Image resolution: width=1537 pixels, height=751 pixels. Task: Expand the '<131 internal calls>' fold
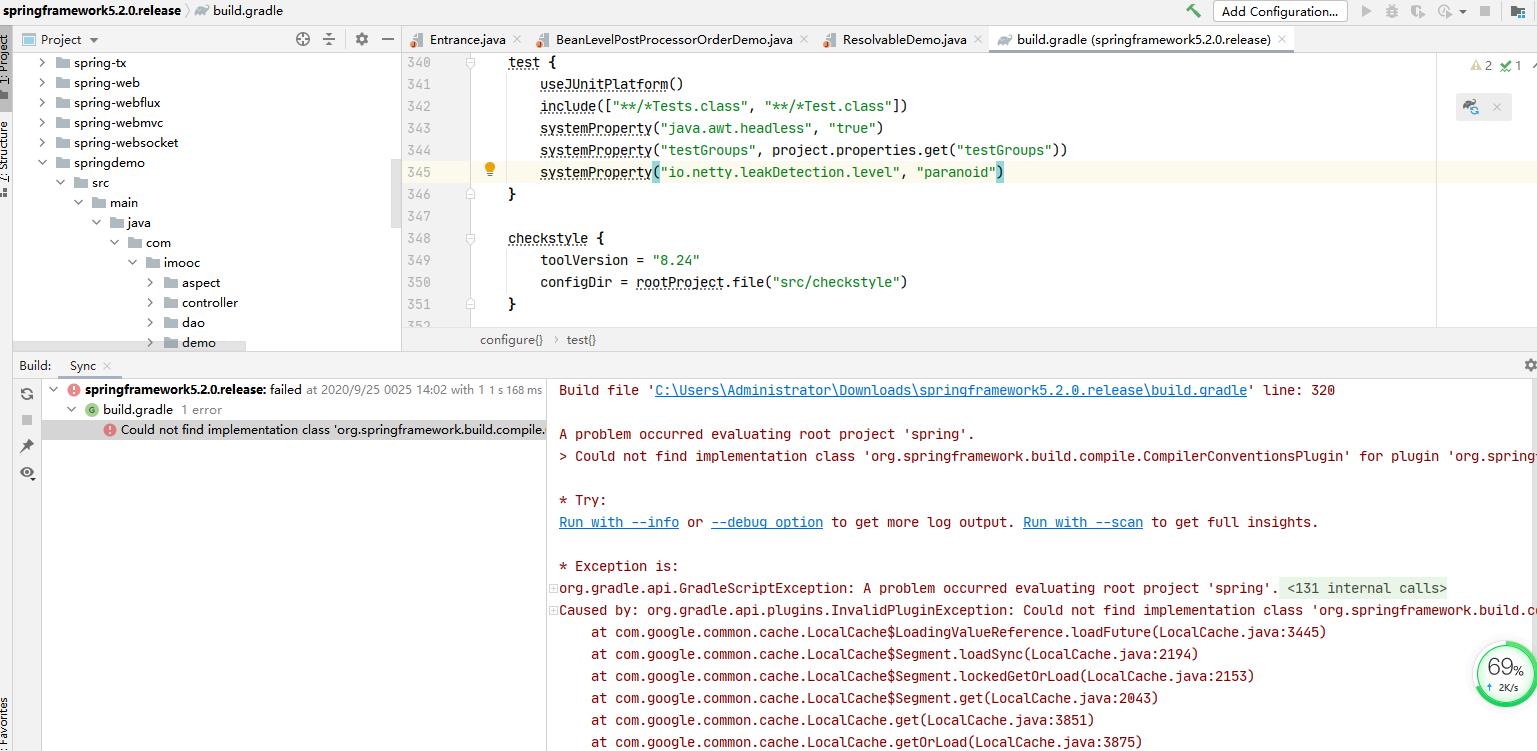click(1367, 588)
